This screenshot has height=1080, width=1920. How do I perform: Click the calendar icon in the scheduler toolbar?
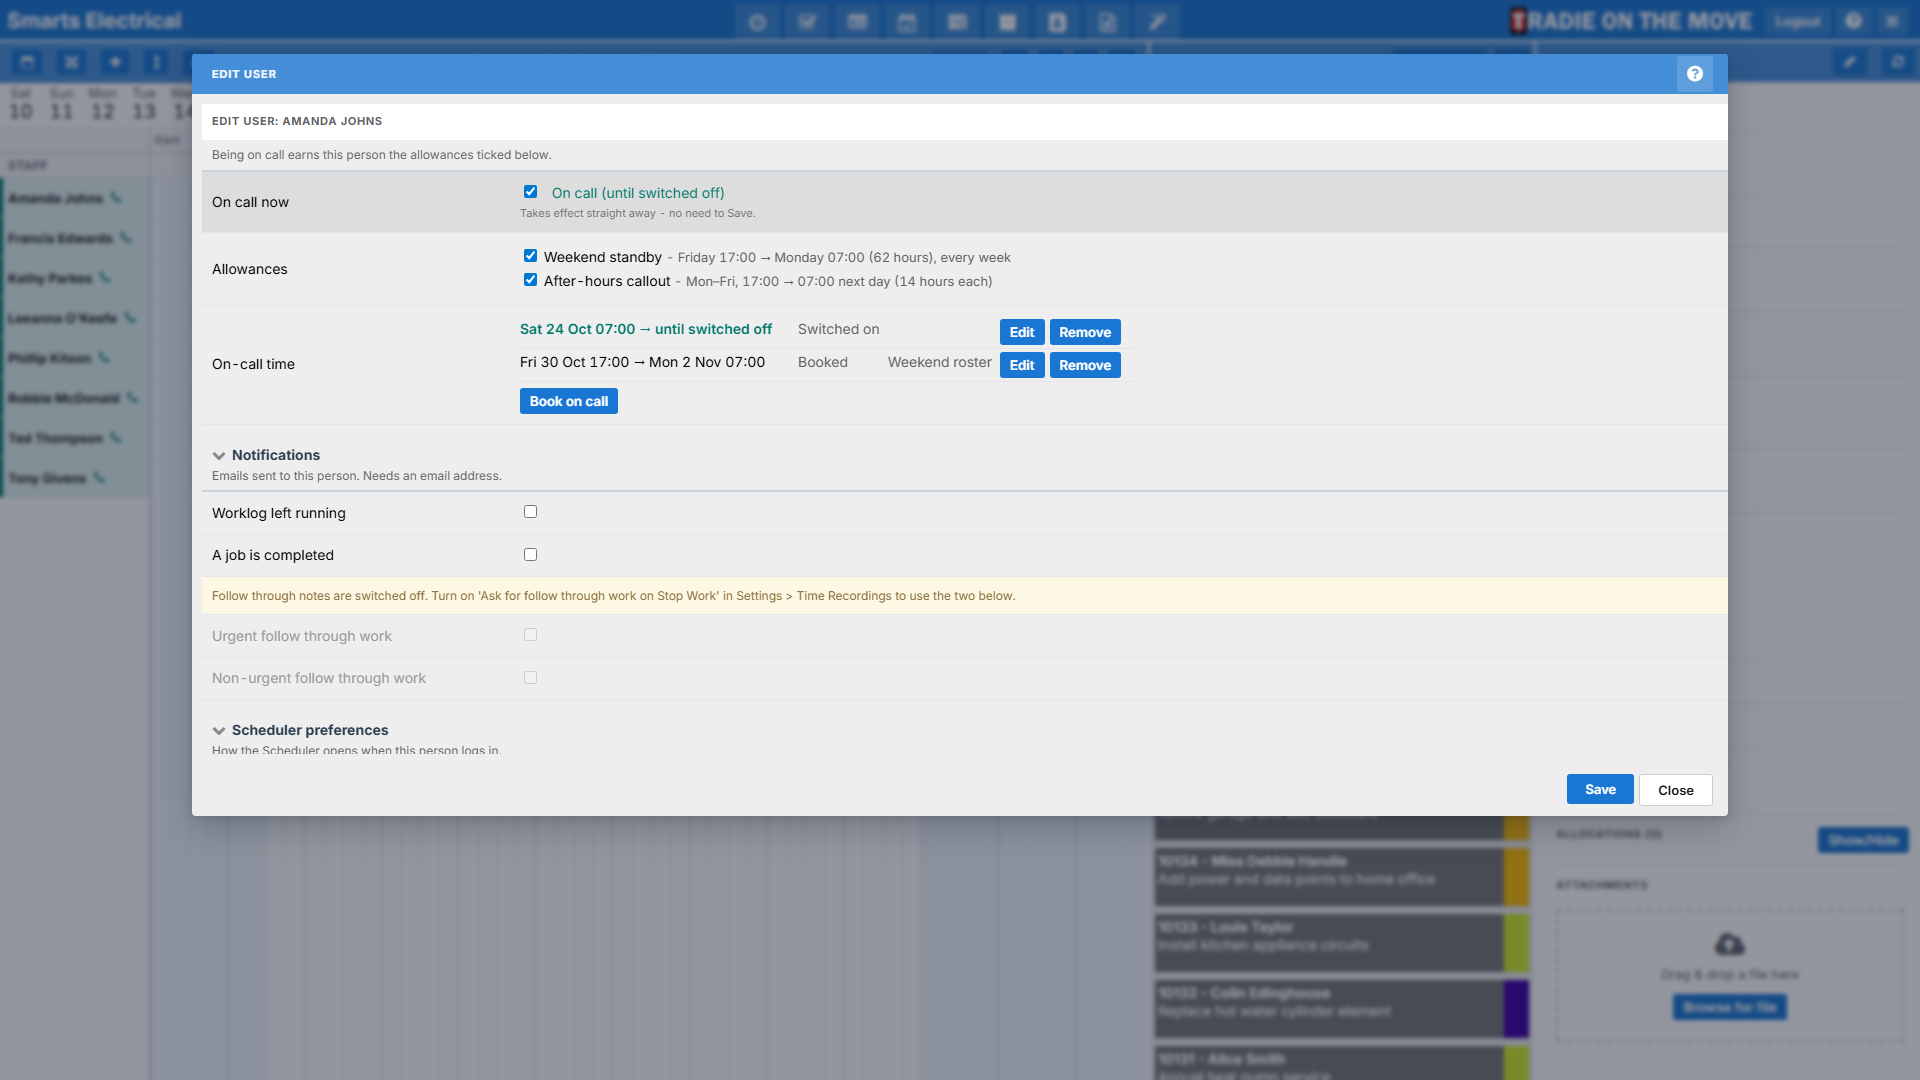[27, 62]
